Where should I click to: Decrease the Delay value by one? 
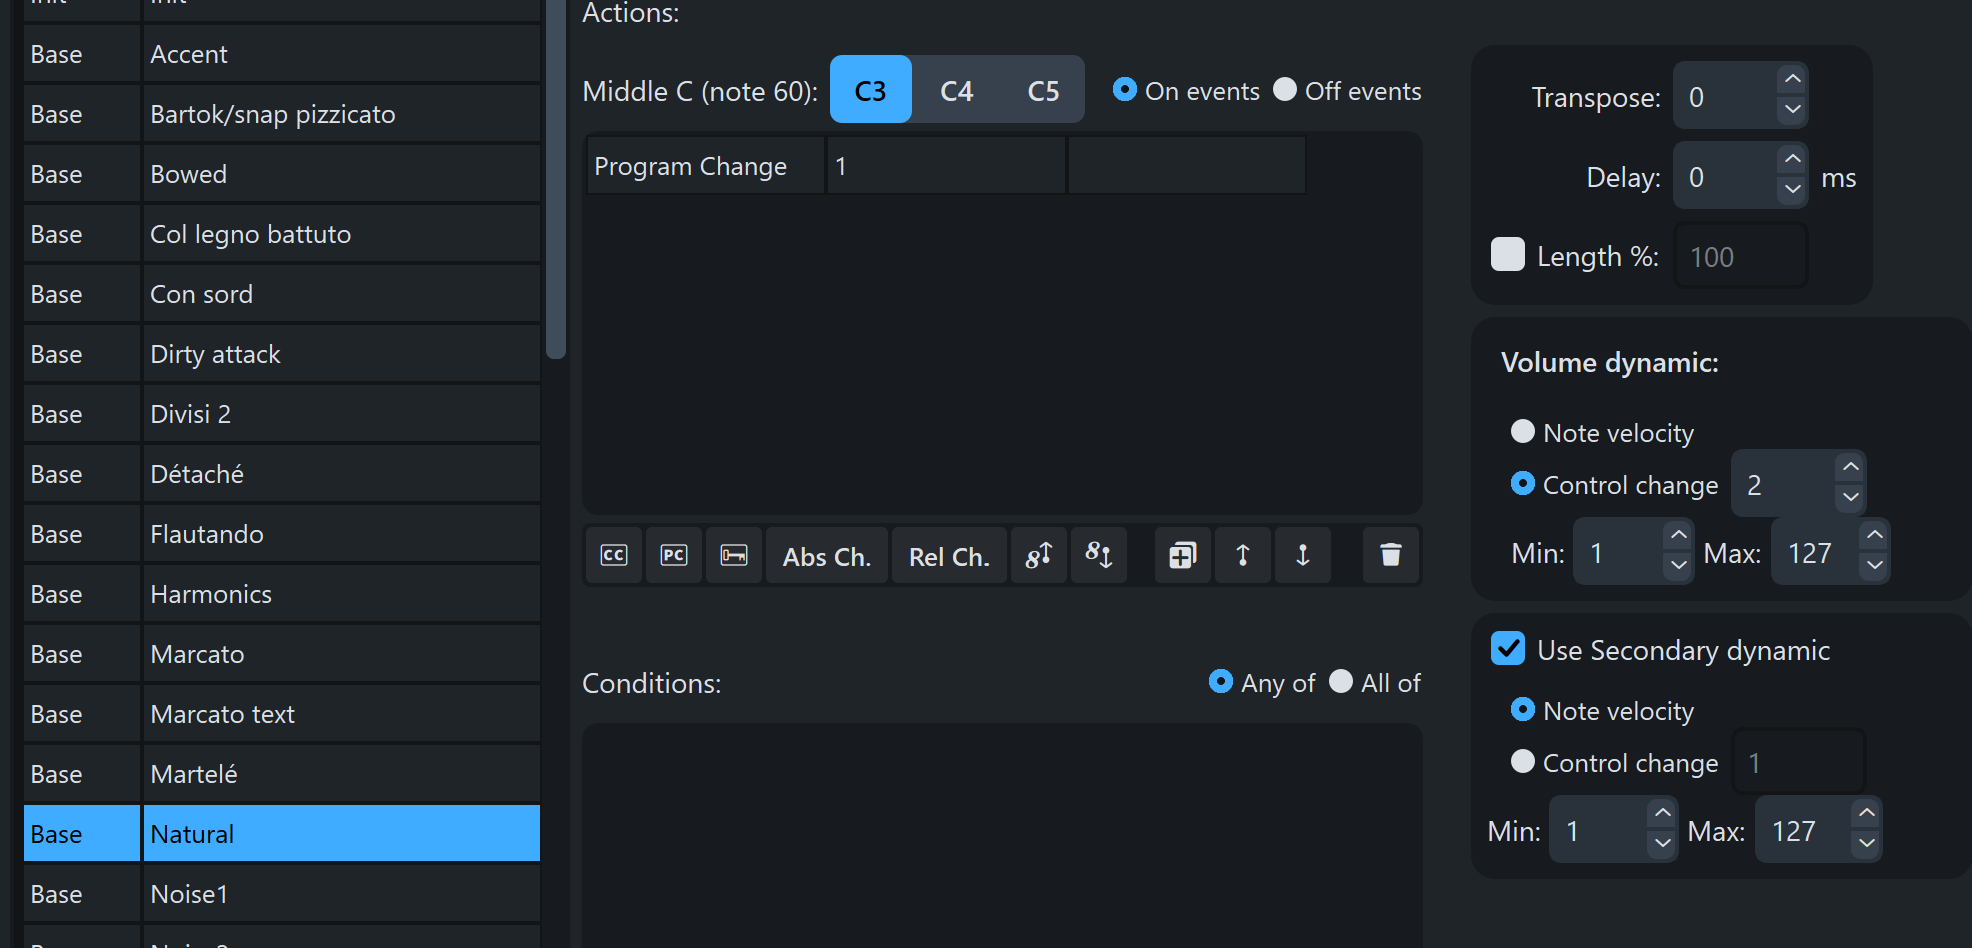[1793, 189]
